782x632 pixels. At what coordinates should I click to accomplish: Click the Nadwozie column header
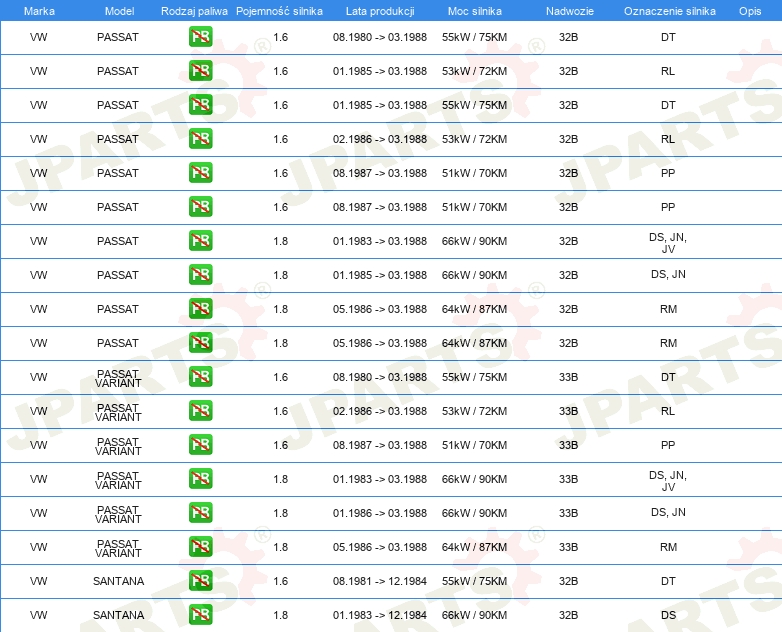[570, 11]
